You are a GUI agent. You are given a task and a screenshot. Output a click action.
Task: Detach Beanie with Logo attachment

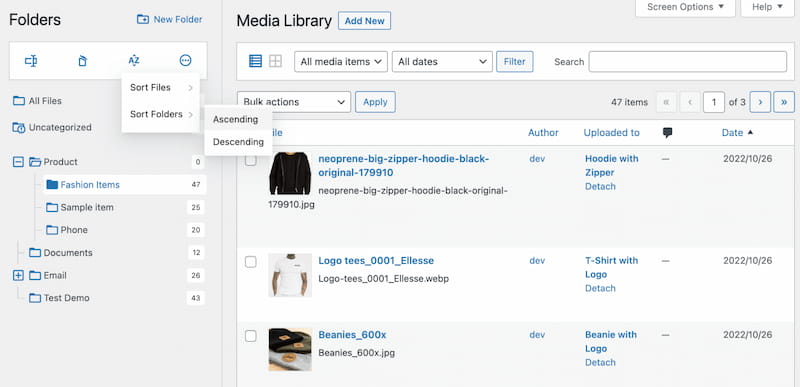click(600, 363)
